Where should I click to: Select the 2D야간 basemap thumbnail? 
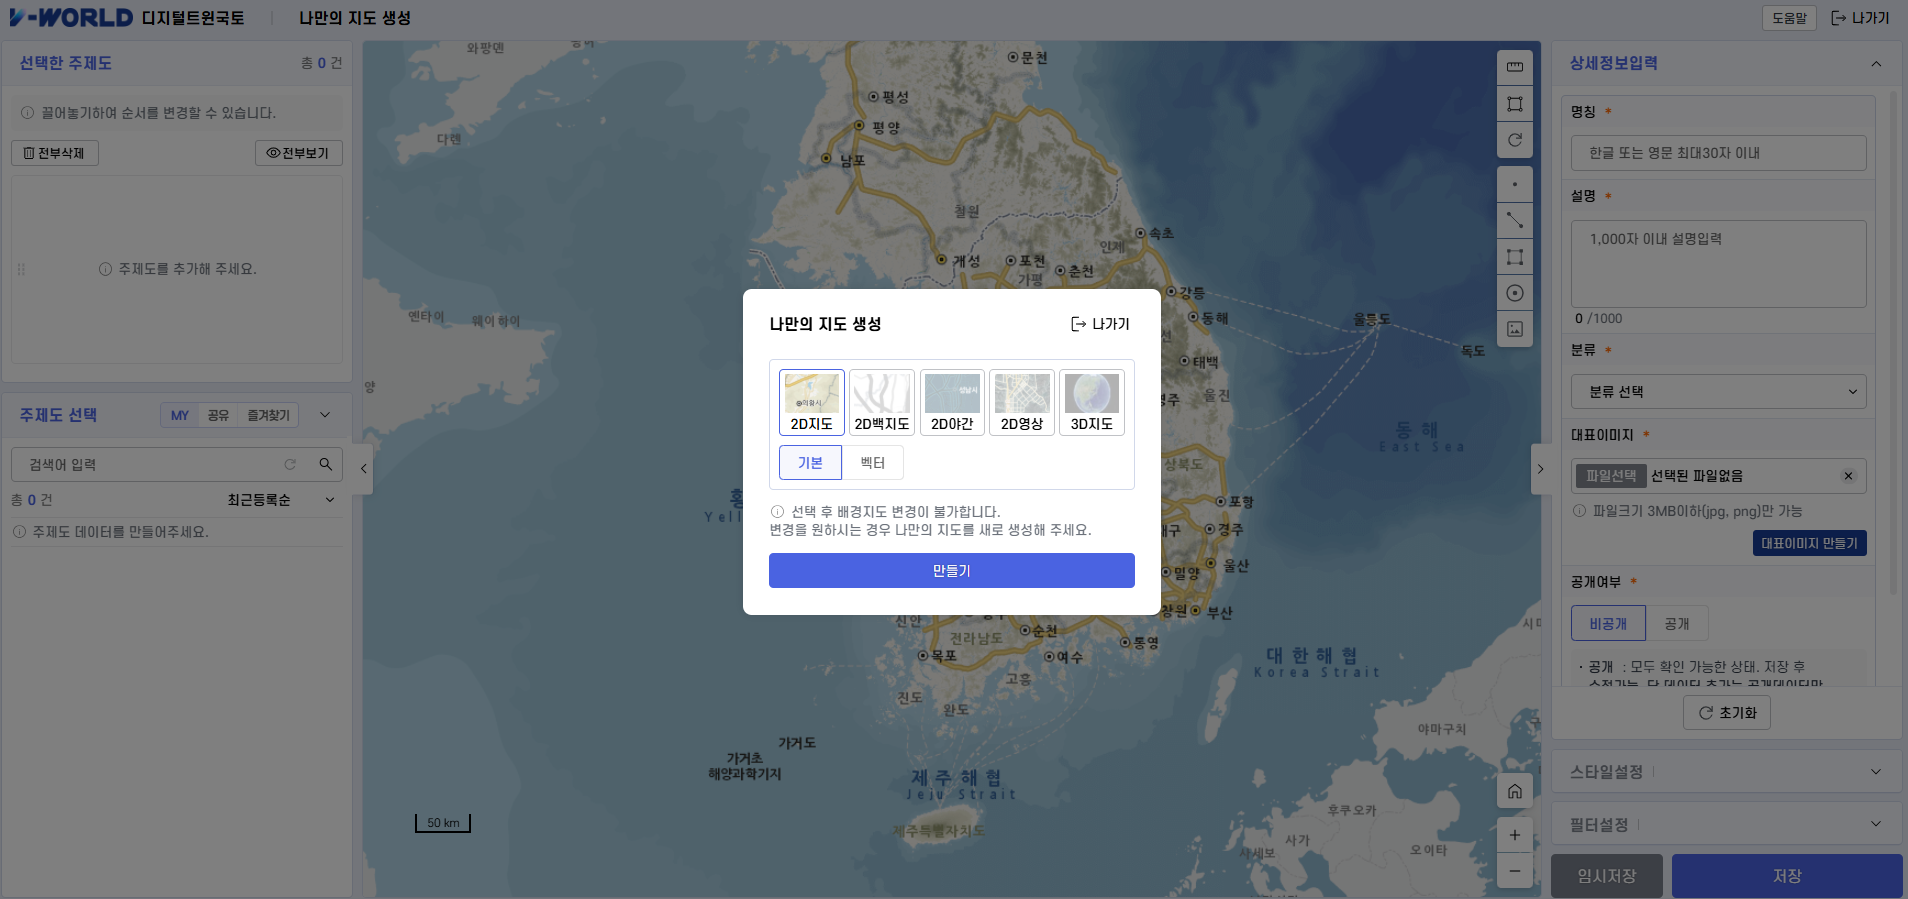(x=951, y=402)
